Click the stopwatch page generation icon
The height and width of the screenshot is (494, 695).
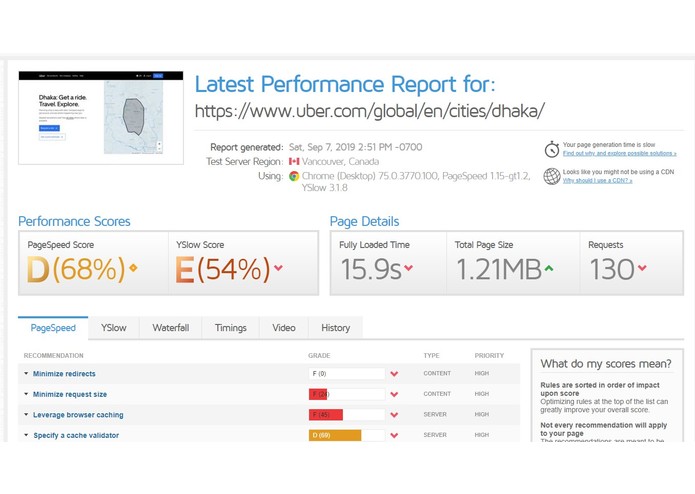pyautogui.click(x=552, y=149)
